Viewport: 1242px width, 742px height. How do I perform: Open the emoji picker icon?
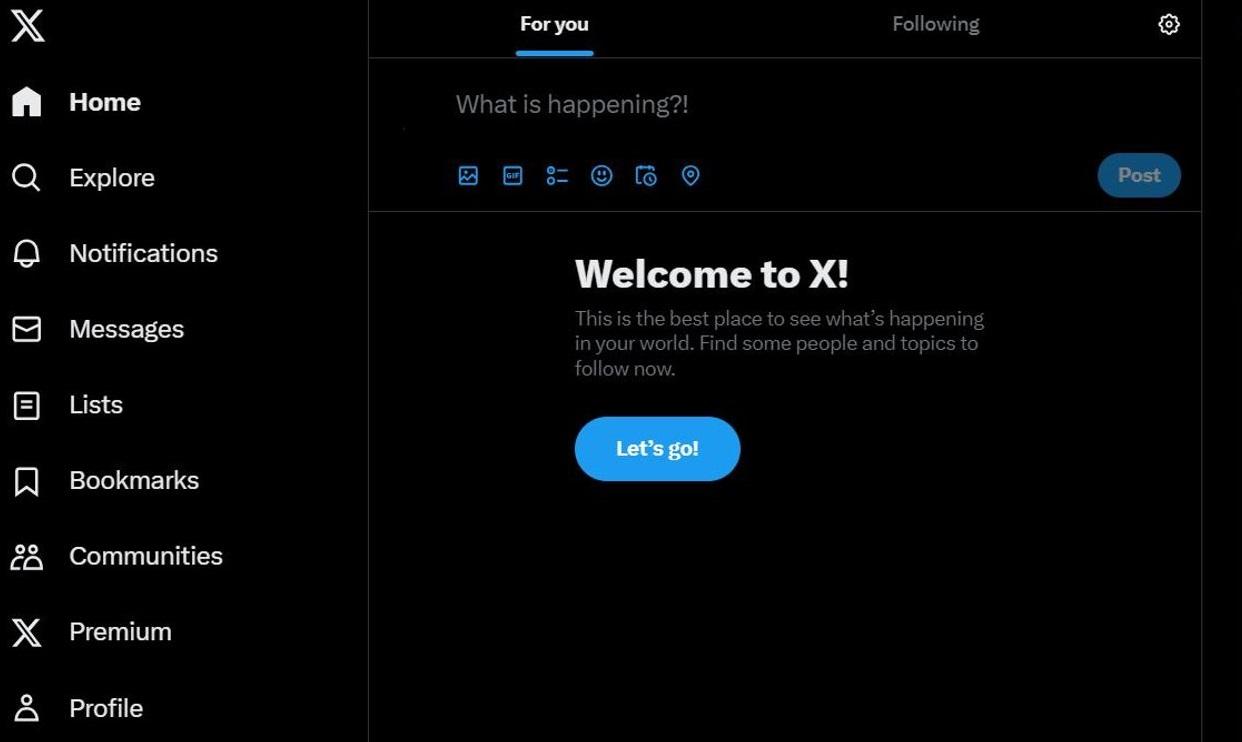click(x=601, y=176)
